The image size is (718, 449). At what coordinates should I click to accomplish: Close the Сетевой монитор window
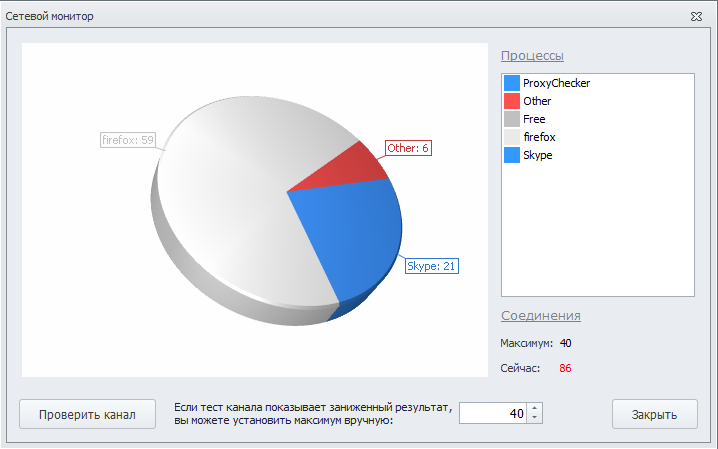point(696,16)
